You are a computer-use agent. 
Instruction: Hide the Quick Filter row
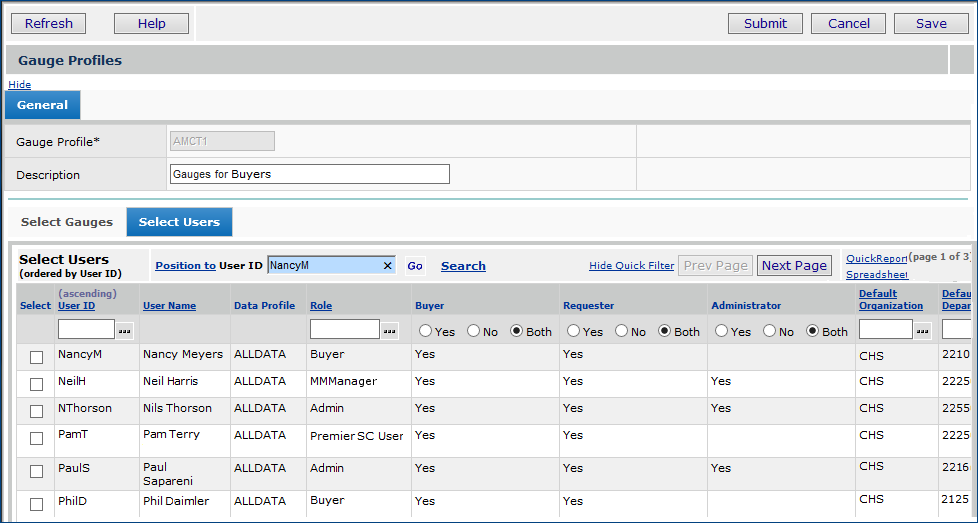631,266
